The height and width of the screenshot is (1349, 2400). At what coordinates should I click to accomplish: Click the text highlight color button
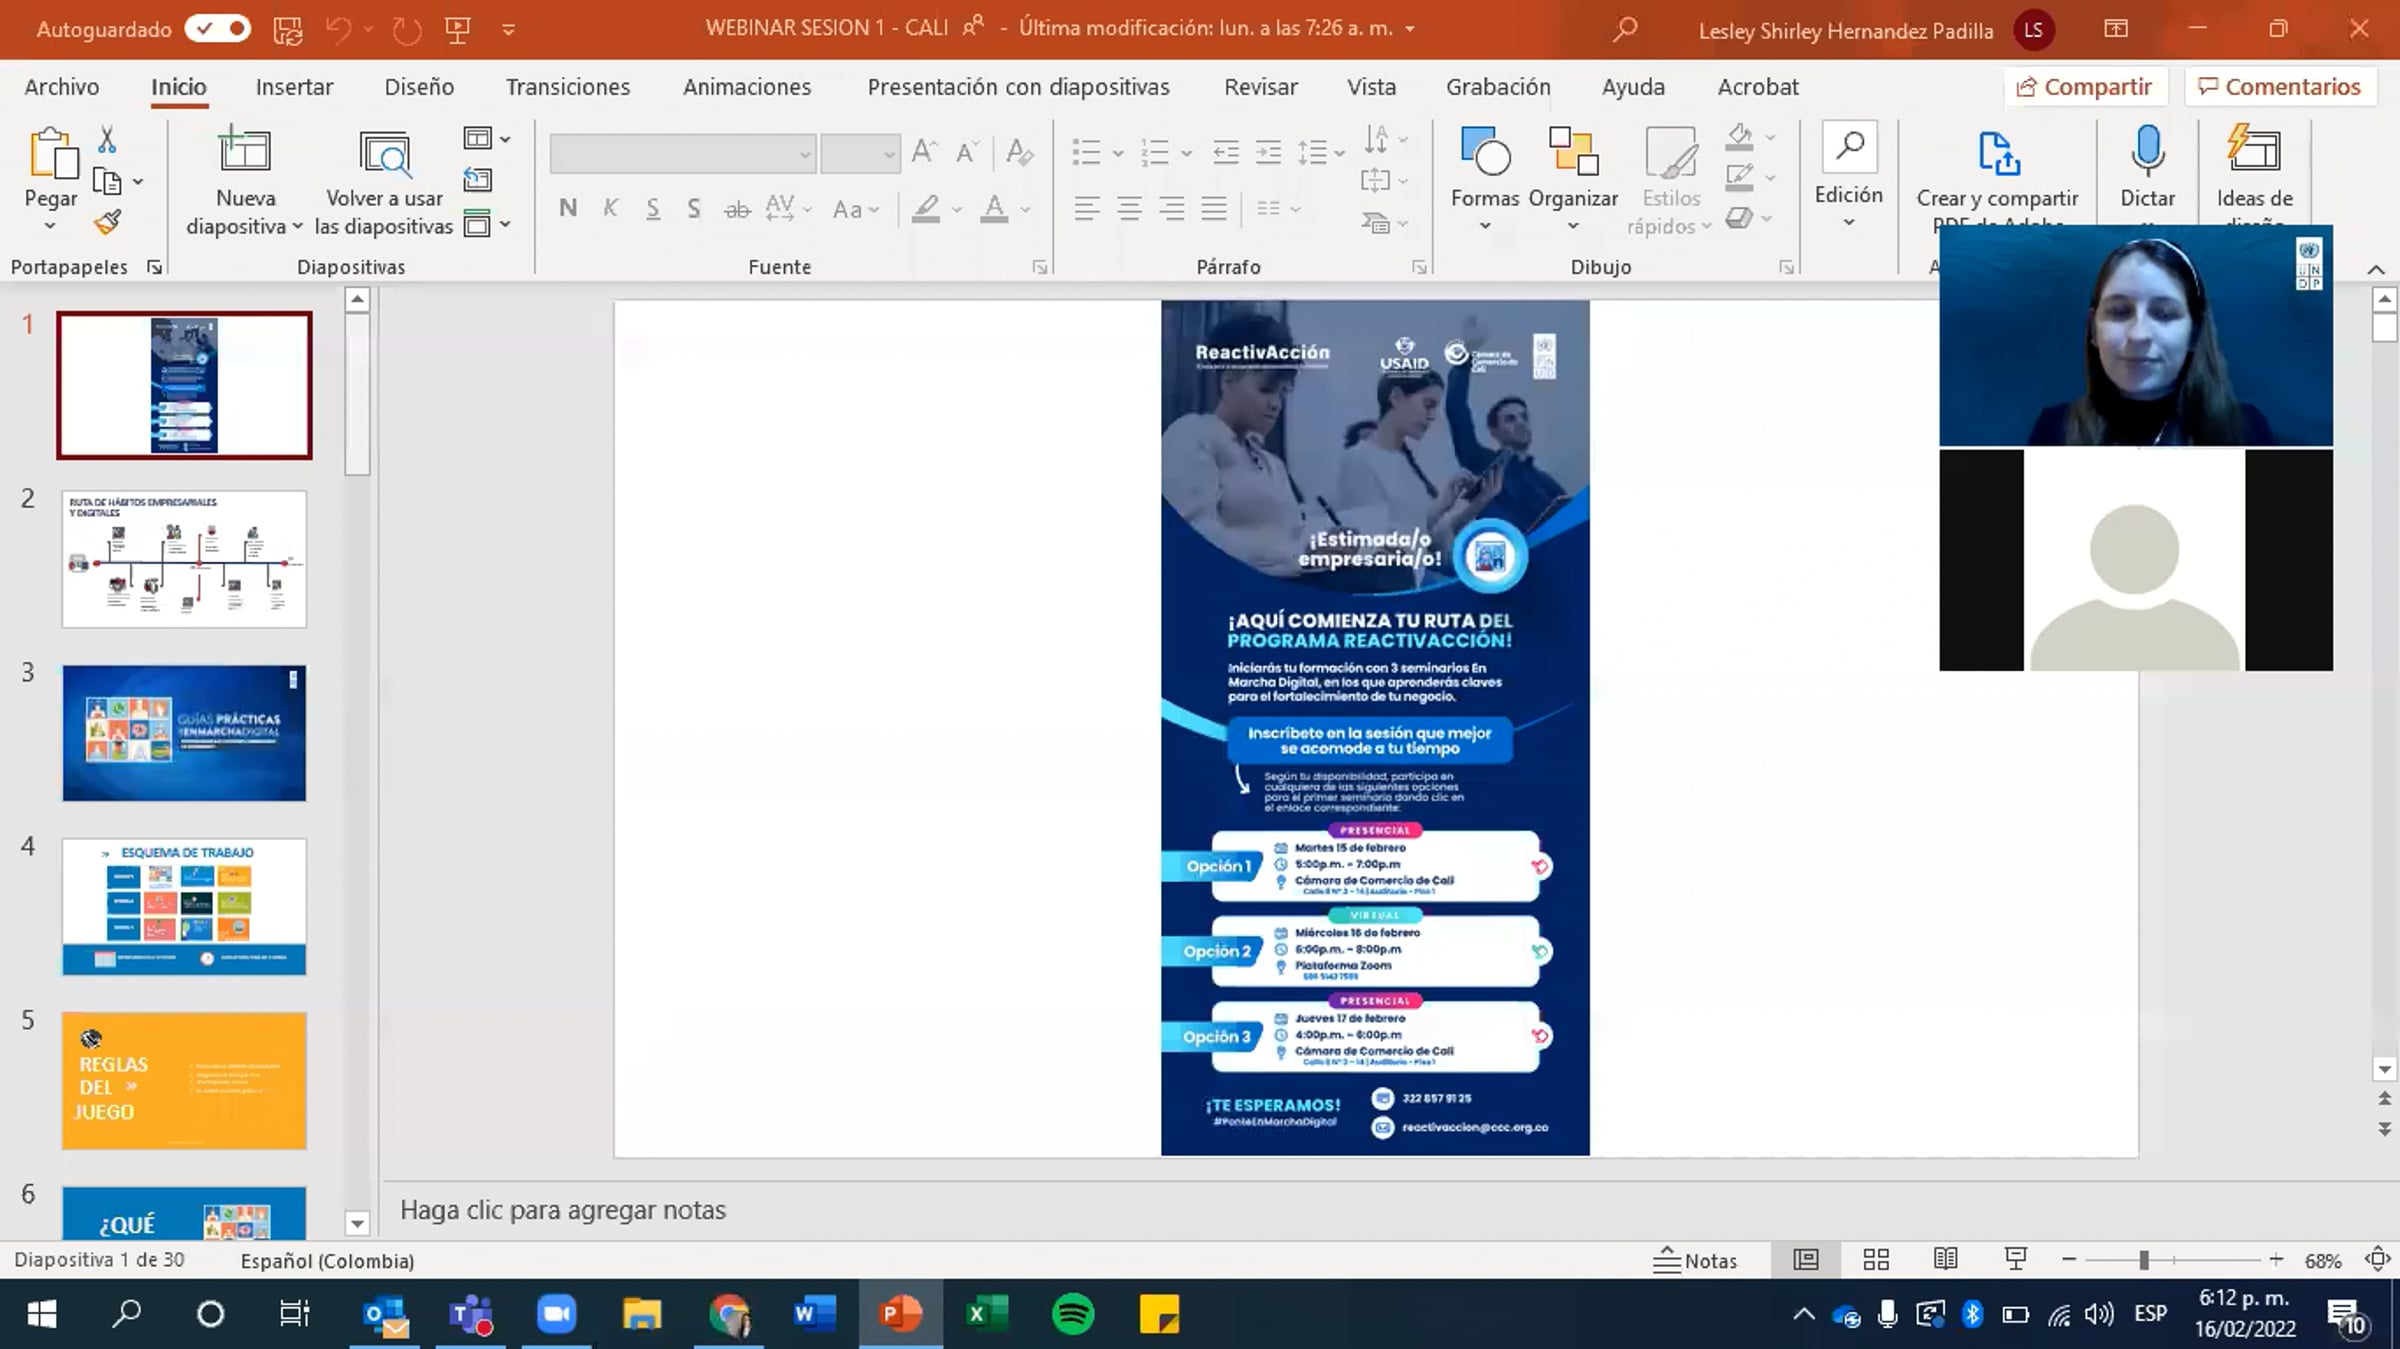click(926, 208)
